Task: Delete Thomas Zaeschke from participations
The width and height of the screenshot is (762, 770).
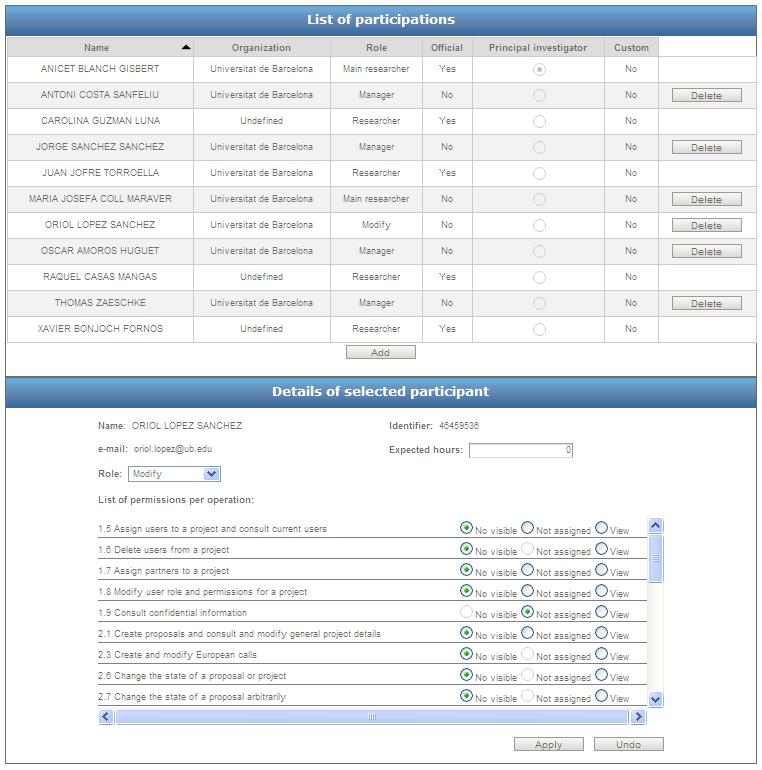Action: tap(706, 304)
